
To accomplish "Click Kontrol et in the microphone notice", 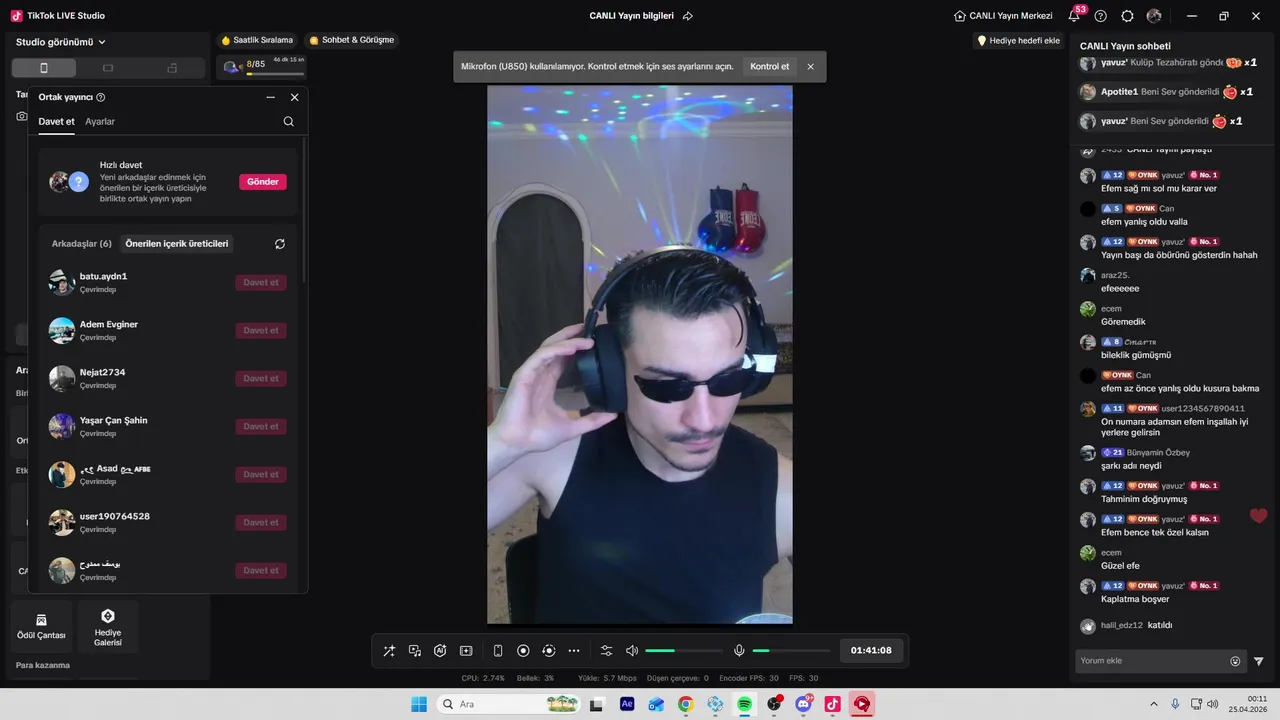I will pyautogui.click(x=770, y=67).
